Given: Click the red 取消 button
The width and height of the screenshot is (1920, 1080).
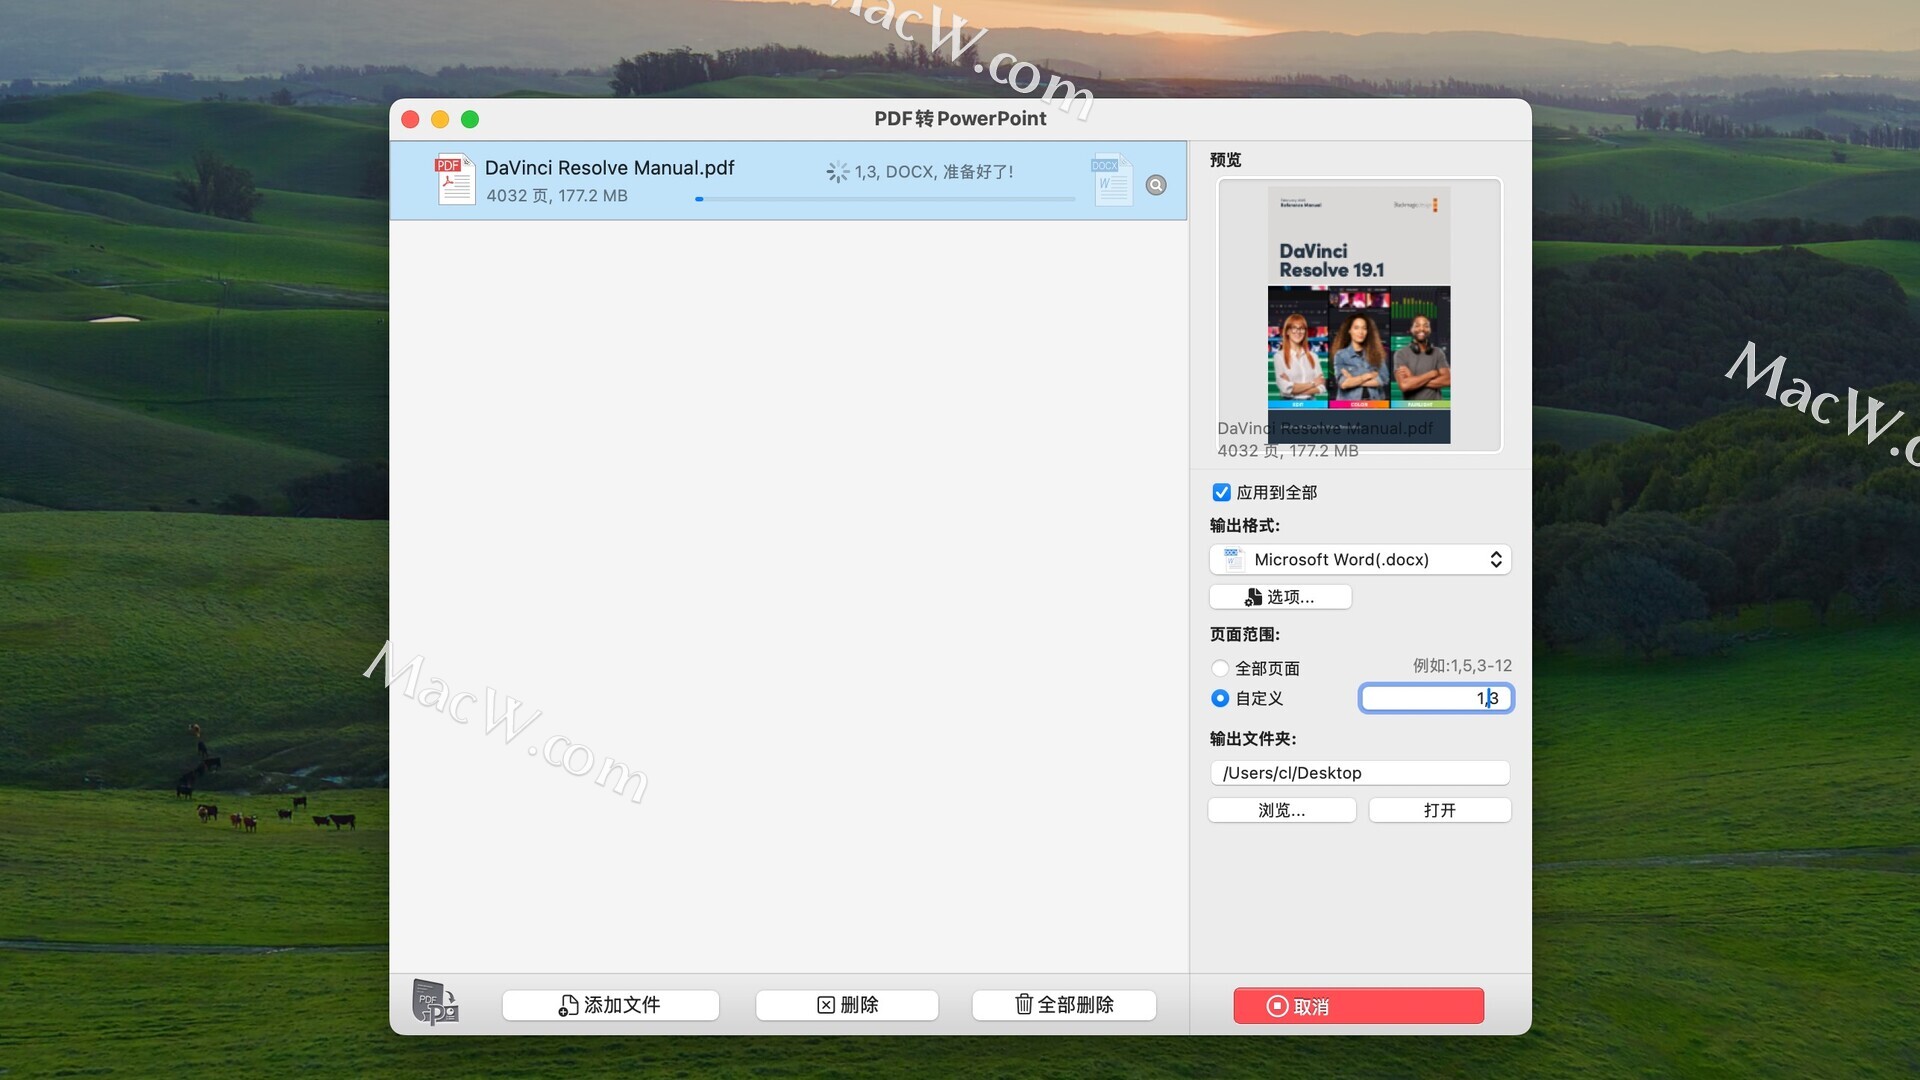Looking at the screenshot, I should (1359, 1006).
